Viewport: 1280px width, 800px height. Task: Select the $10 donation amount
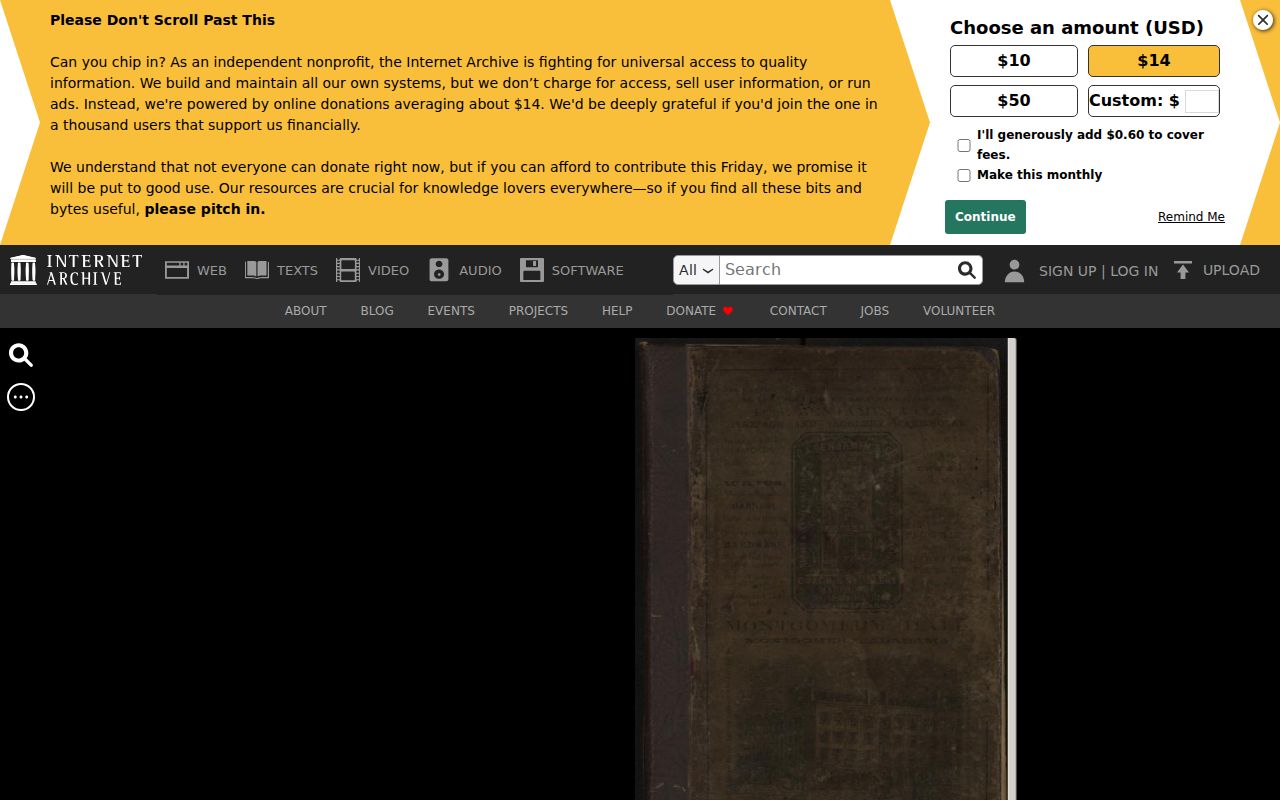(1014, 61)
